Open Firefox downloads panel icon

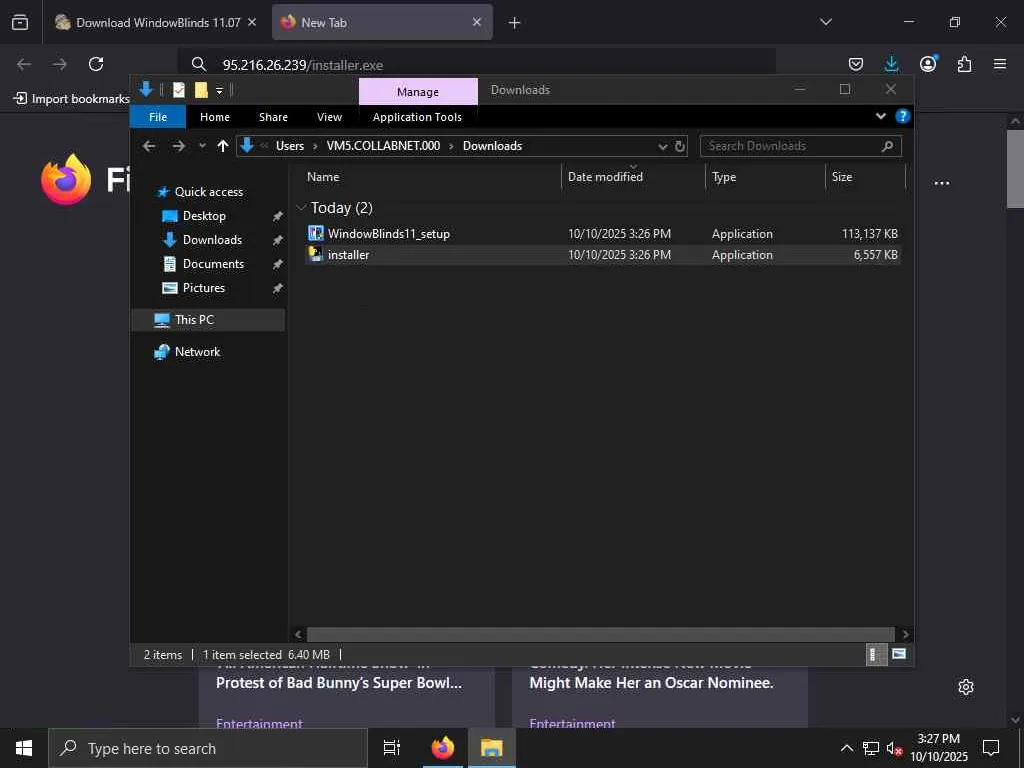pos(891,64)
